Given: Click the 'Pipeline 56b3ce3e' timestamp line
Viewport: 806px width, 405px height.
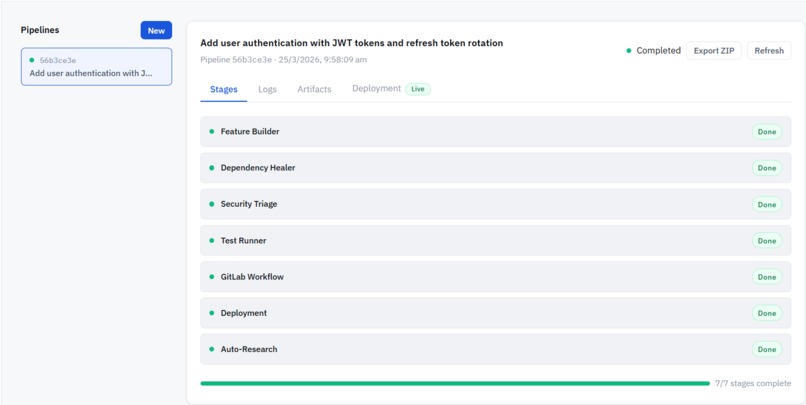Looking at the screenshot, I should click(x=284, y=60).
